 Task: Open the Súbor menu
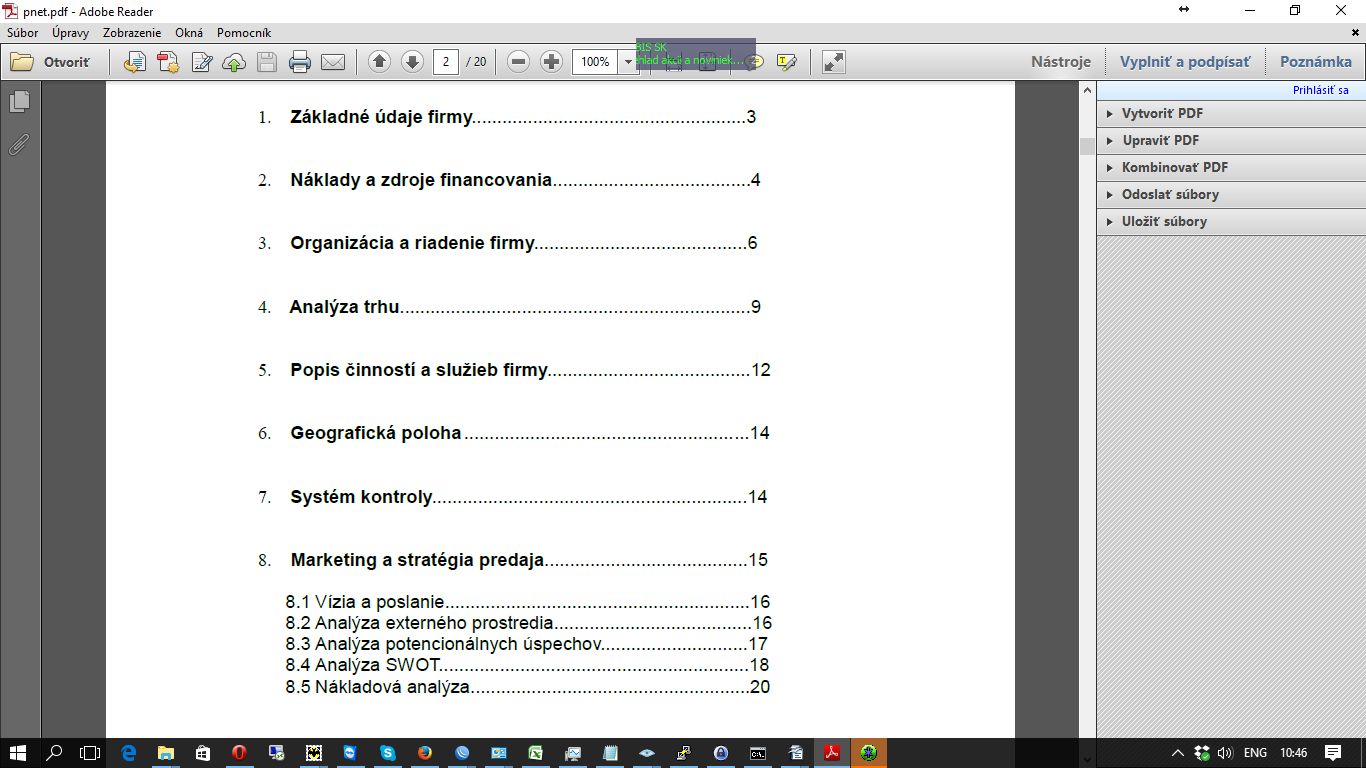(x=23, y=33)
